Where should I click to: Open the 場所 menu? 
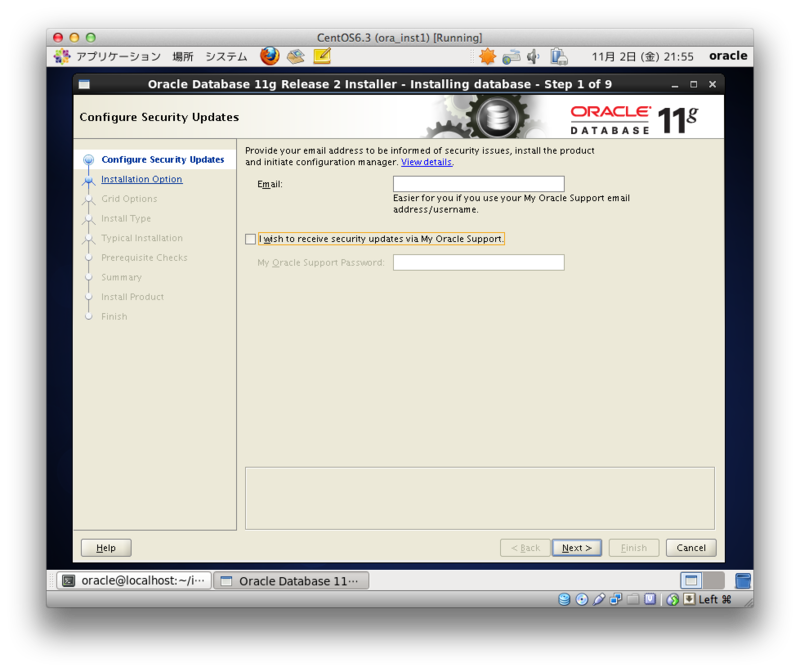pyautogui.click(x=183, y=56)
